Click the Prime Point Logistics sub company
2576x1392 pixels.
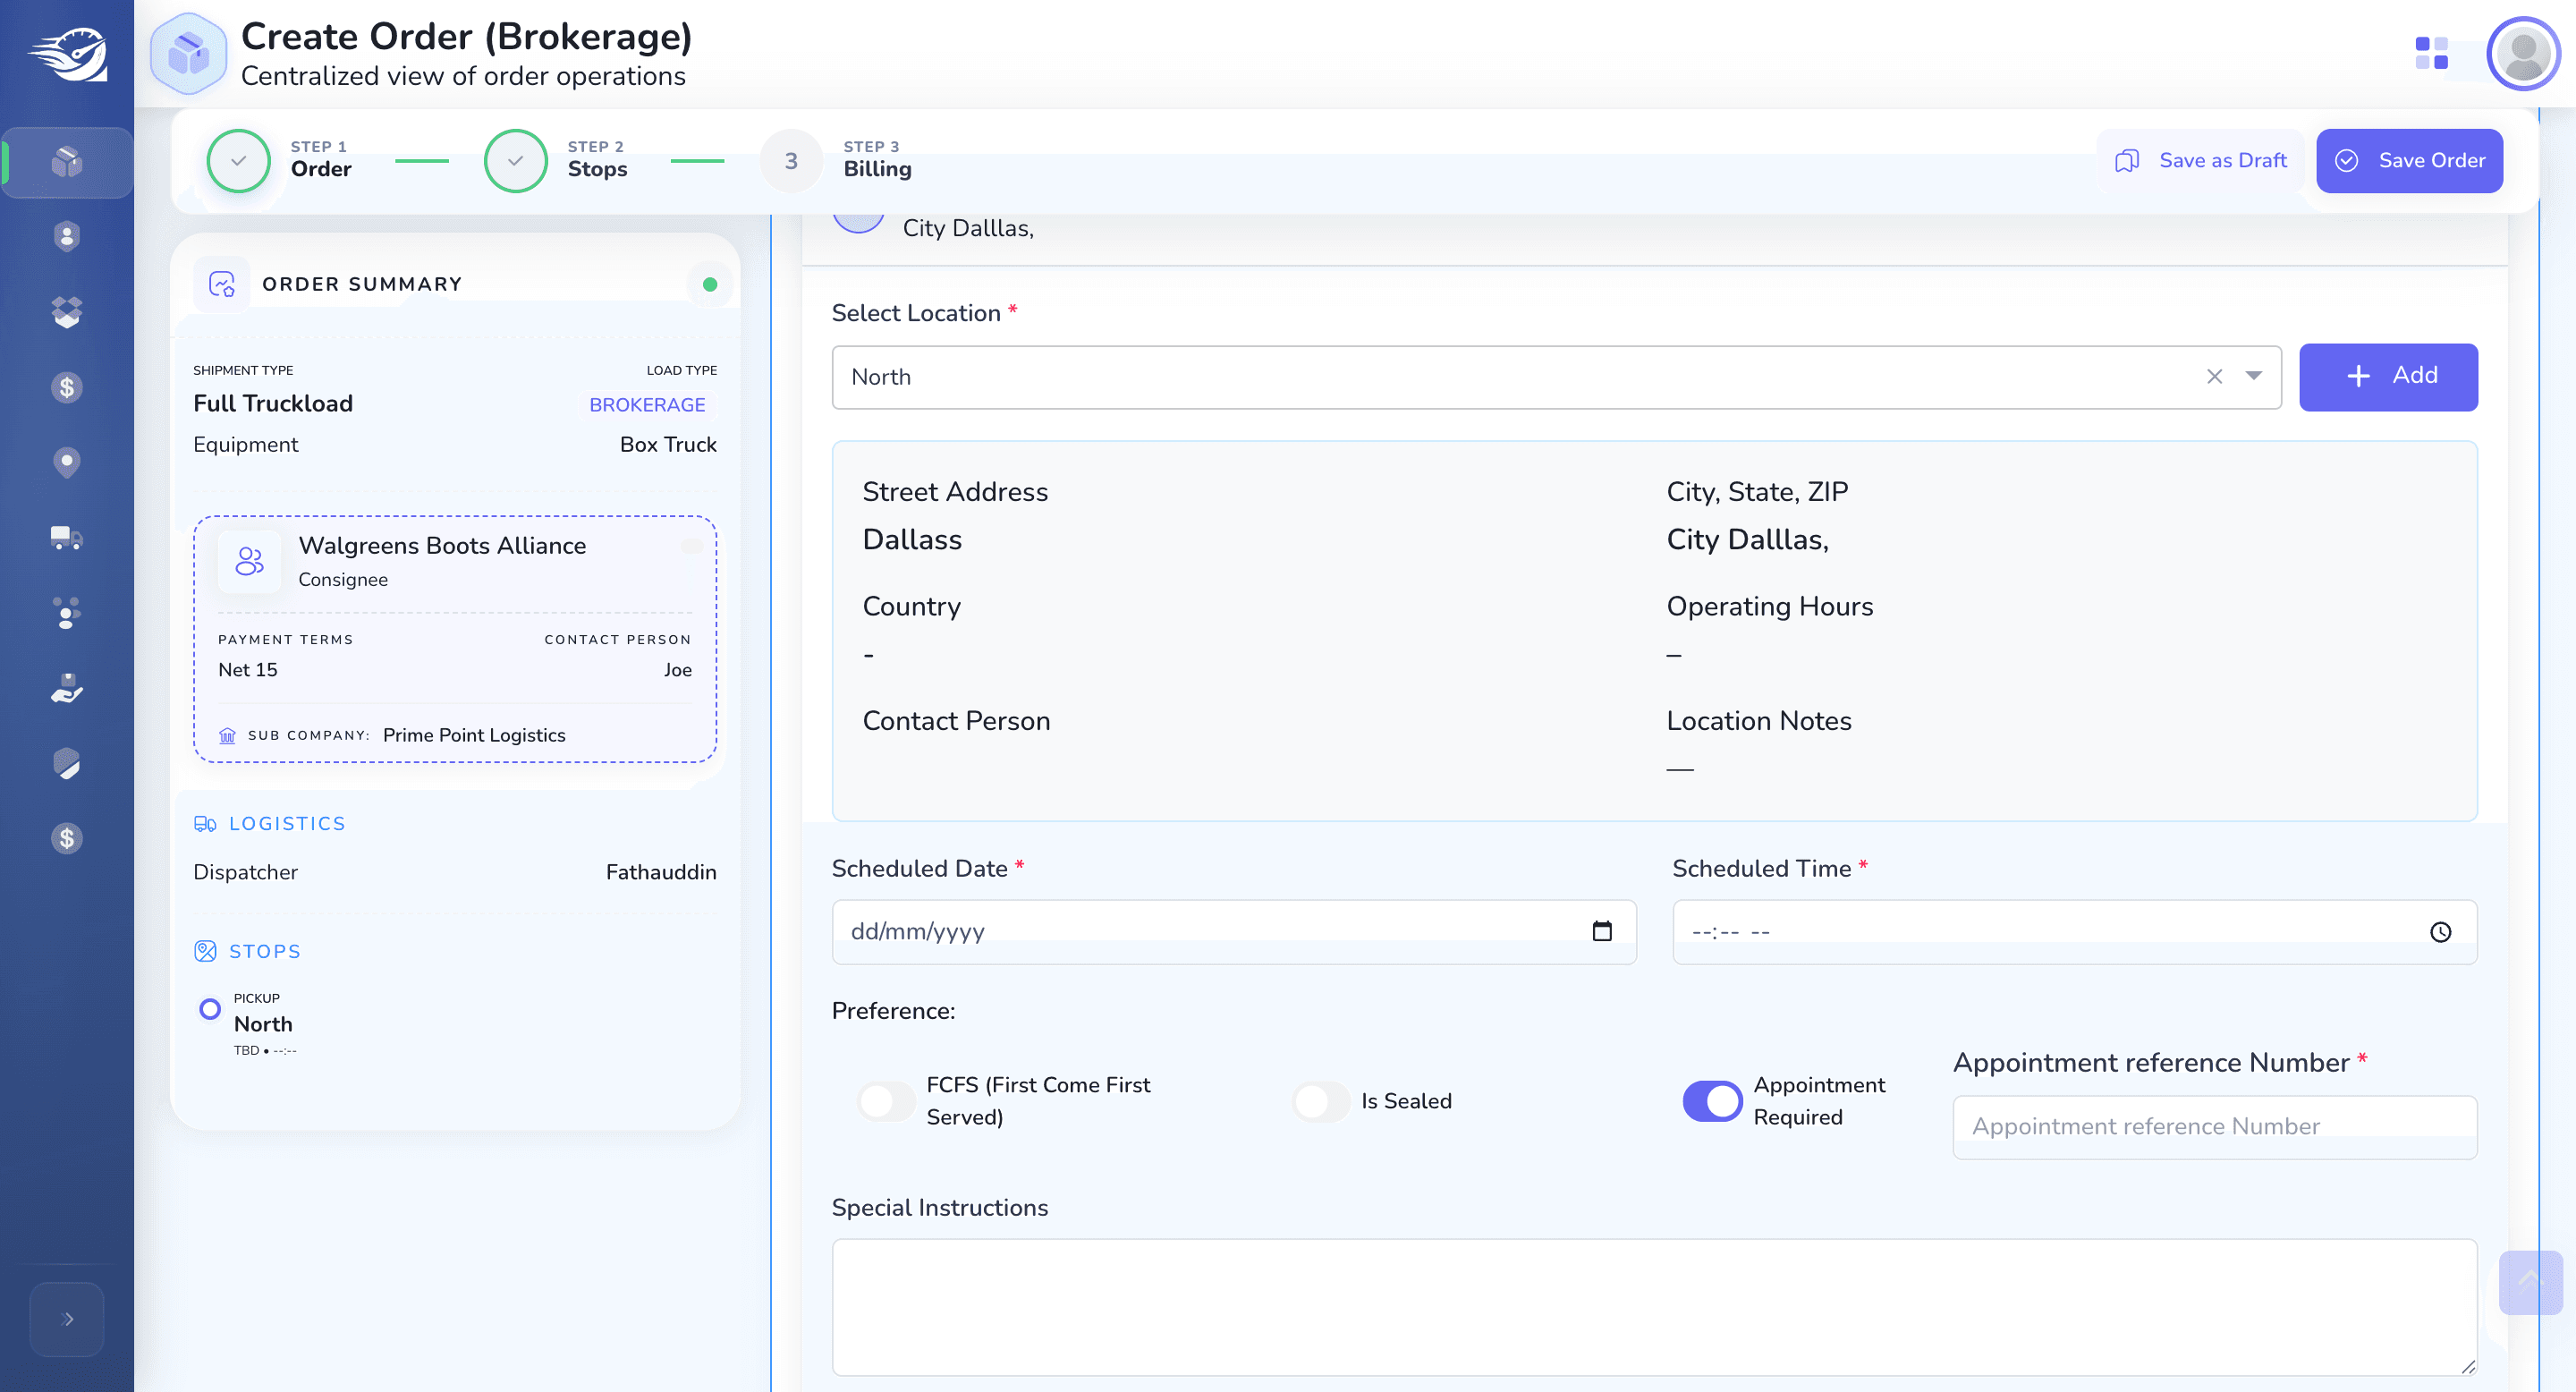click(474, 735)
